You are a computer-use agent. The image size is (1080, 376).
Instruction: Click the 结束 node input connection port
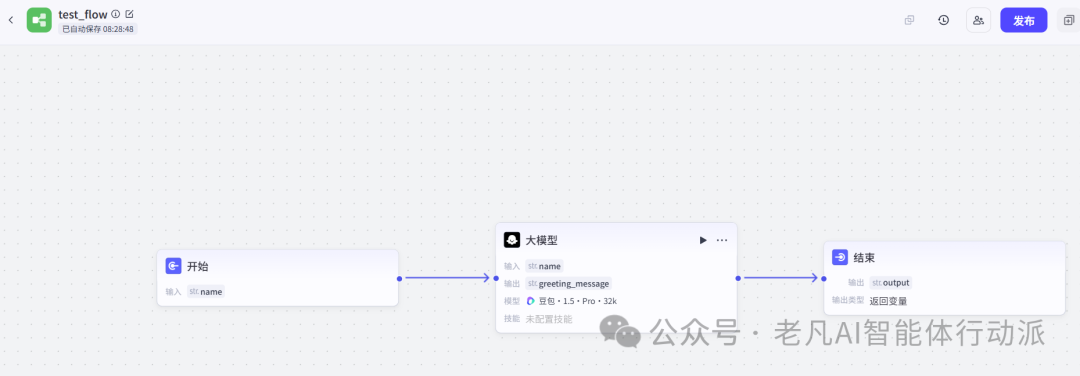tap(824, 278)
